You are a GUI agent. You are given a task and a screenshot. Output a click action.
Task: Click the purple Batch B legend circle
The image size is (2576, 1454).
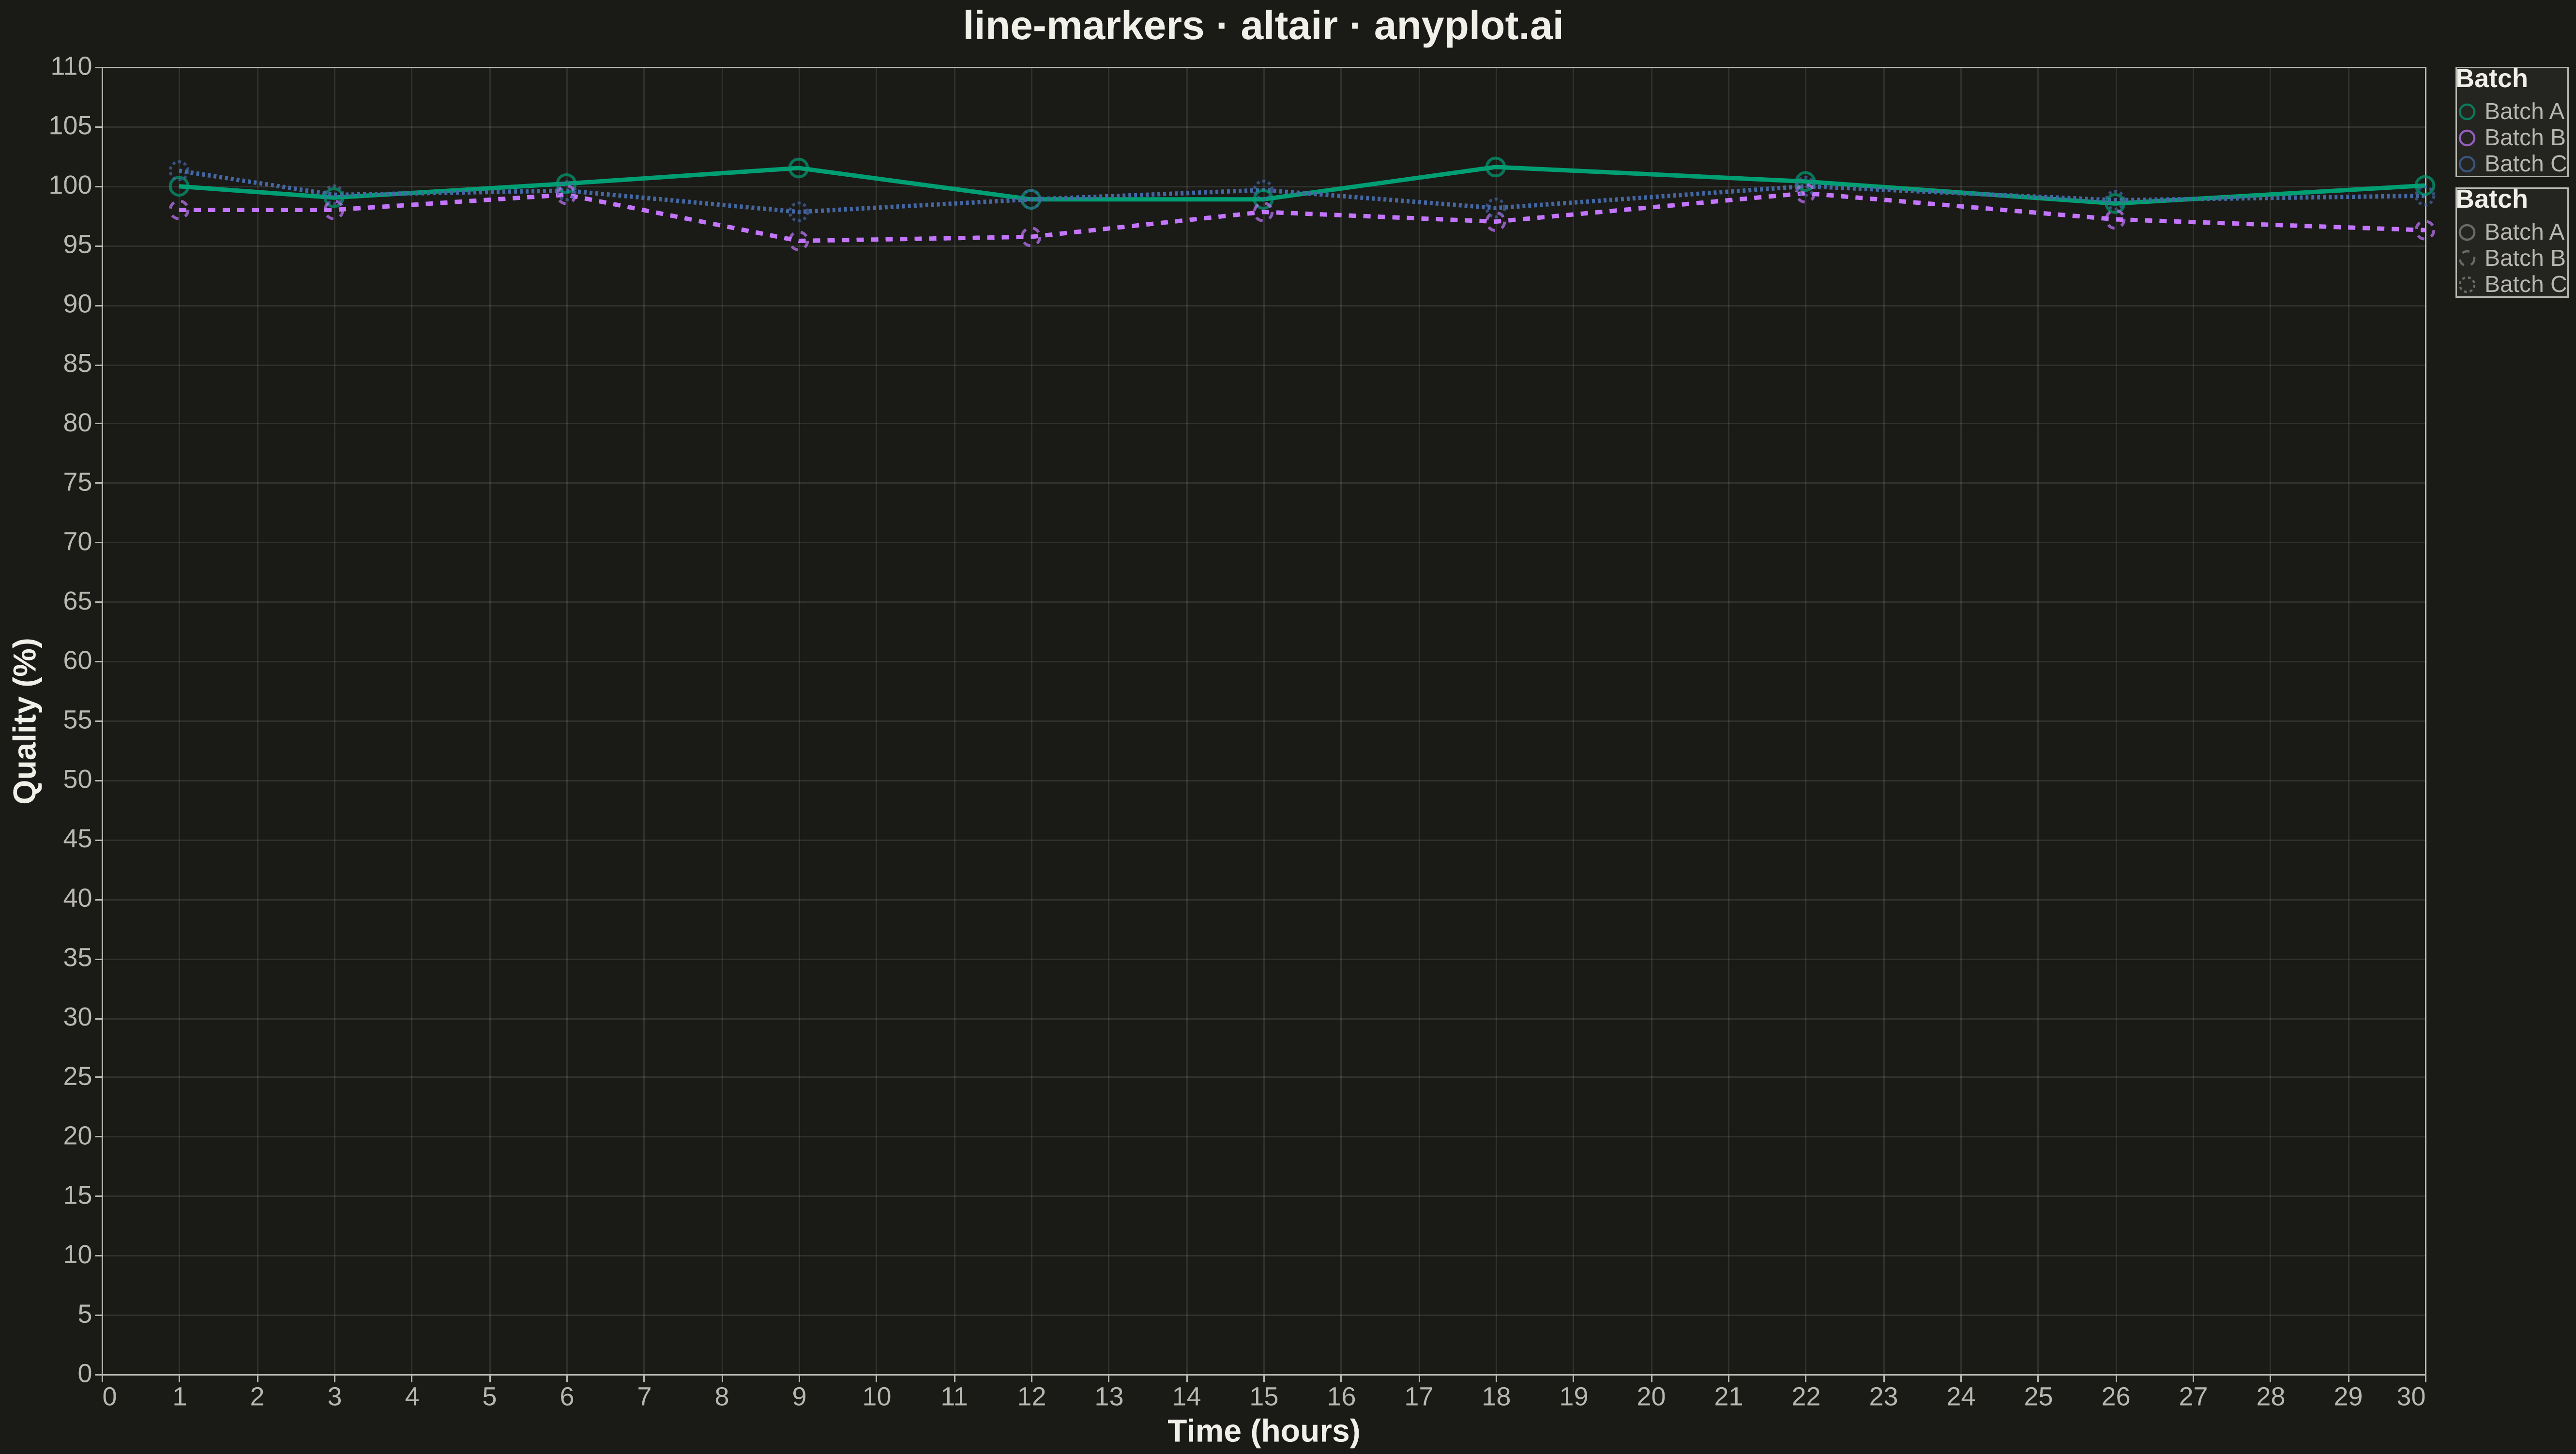pyautogui.click(x=2467, y=138)
